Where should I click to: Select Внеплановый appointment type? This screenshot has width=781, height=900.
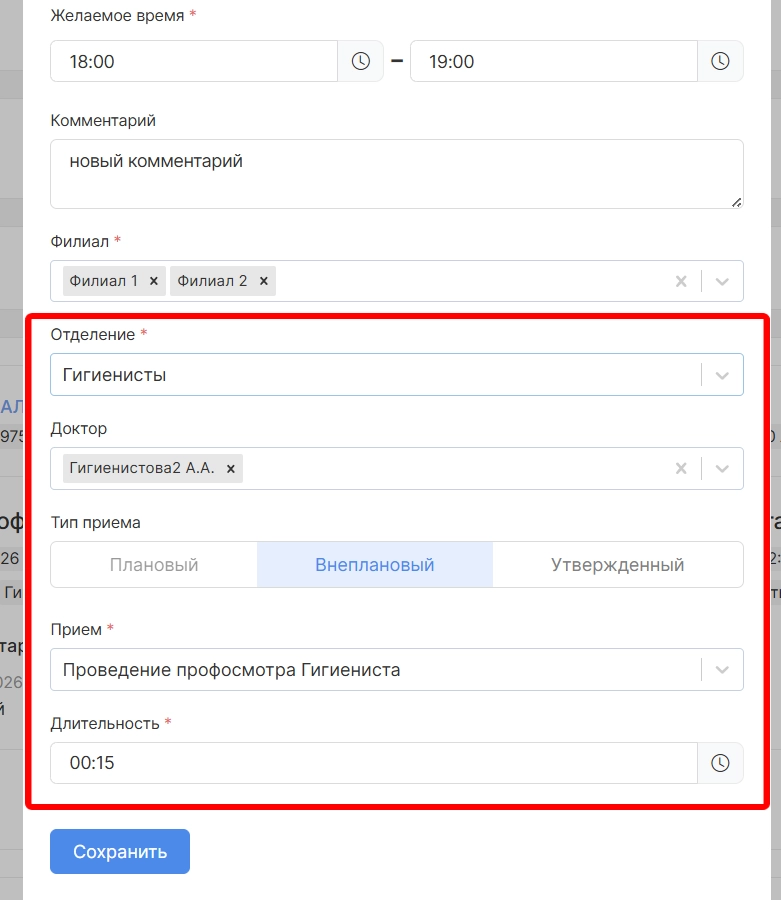[375, 565]
